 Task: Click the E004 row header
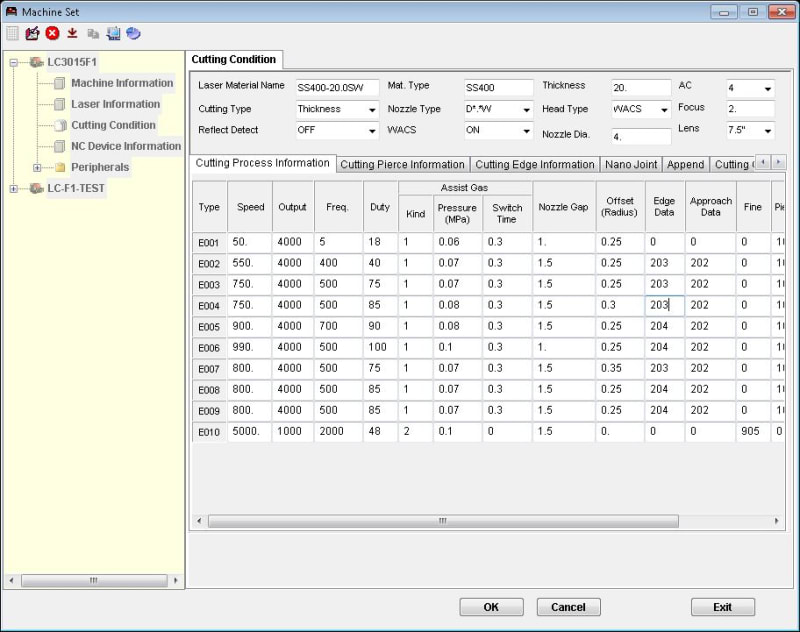[209, 306]
